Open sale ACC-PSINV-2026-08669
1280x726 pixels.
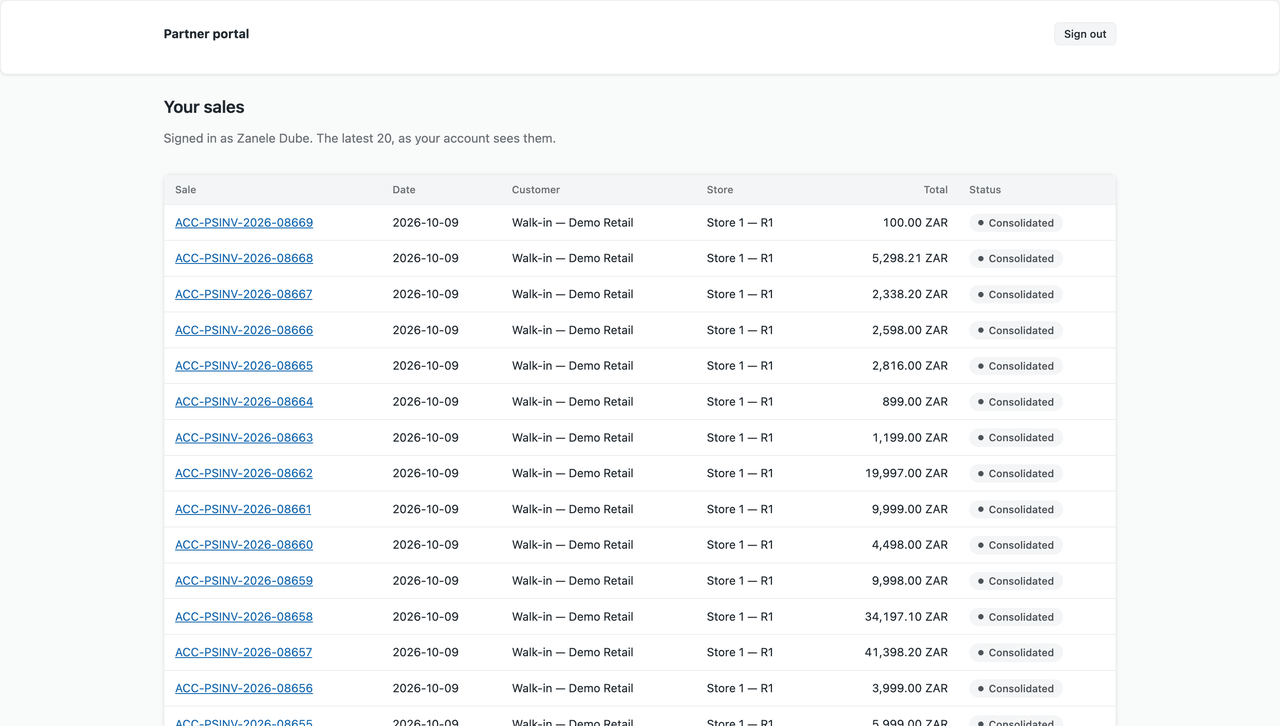coord(244,223)
